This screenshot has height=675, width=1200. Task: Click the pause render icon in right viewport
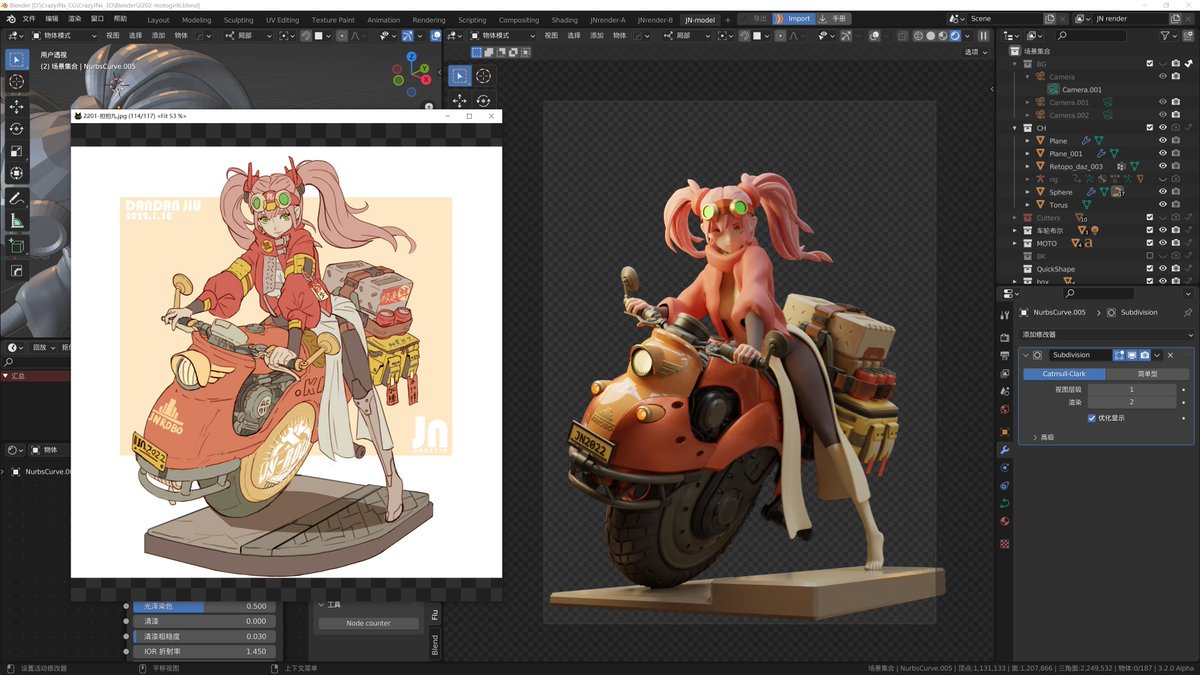coord(983,35)
